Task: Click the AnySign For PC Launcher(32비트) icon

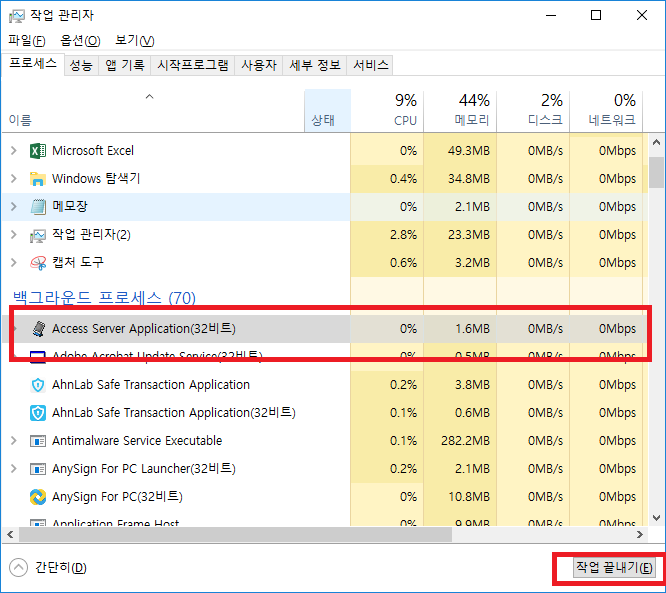Action: pyautogui.click(x=38, y=469)
